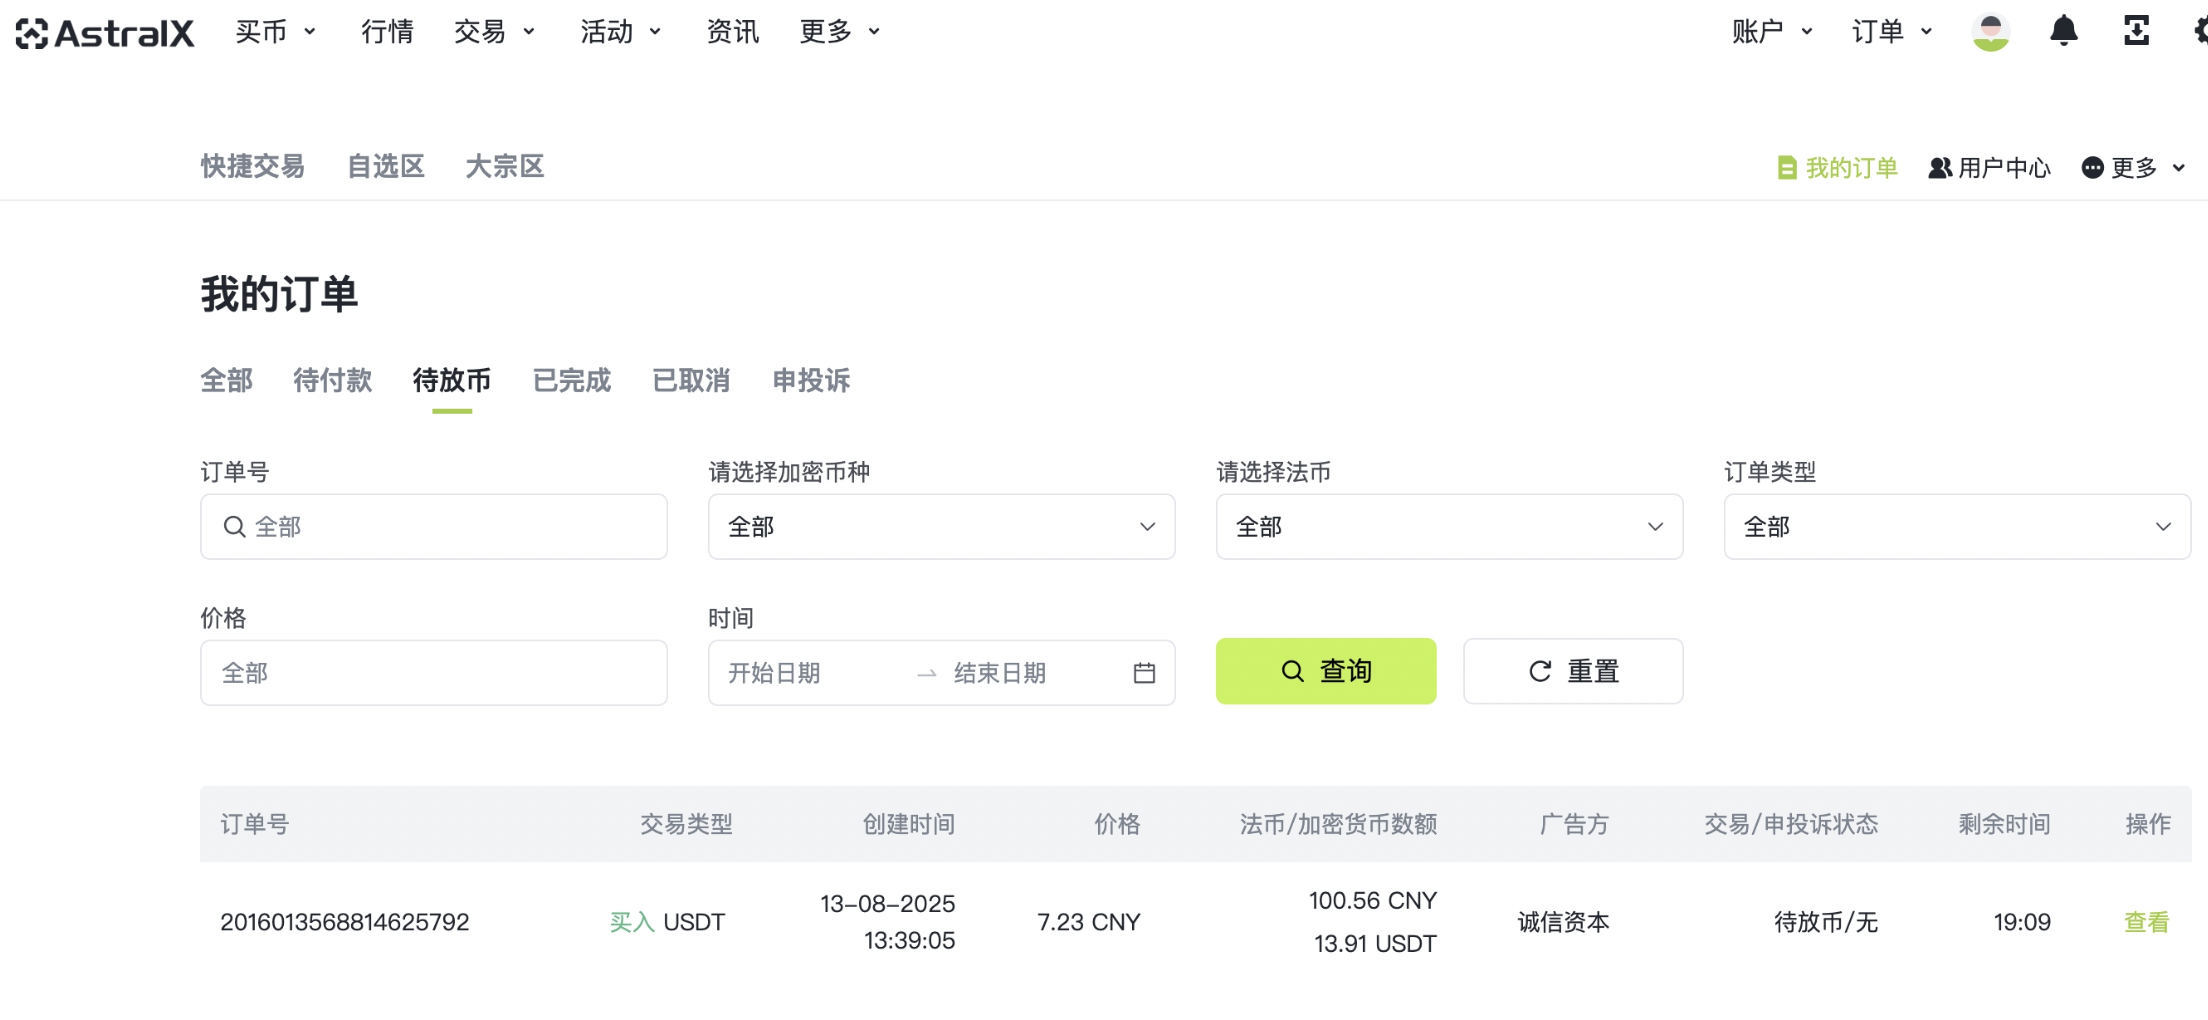Expand the 买币 menu
Image resolution: width=2208 pixels, height=1020 pixels.
pos(276,32)
